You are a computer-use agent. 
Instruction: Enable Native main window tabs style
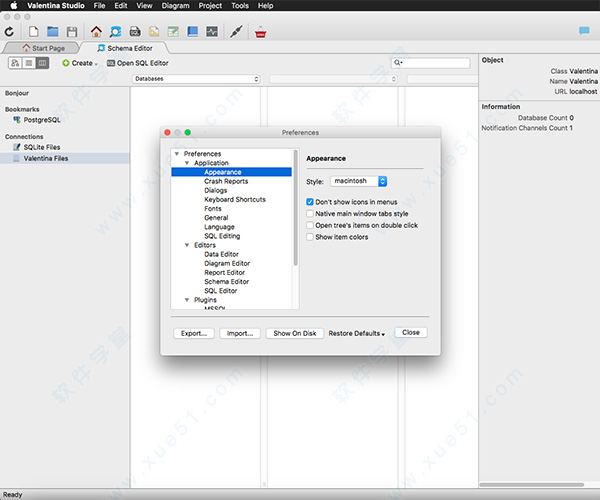click(310, 213)
